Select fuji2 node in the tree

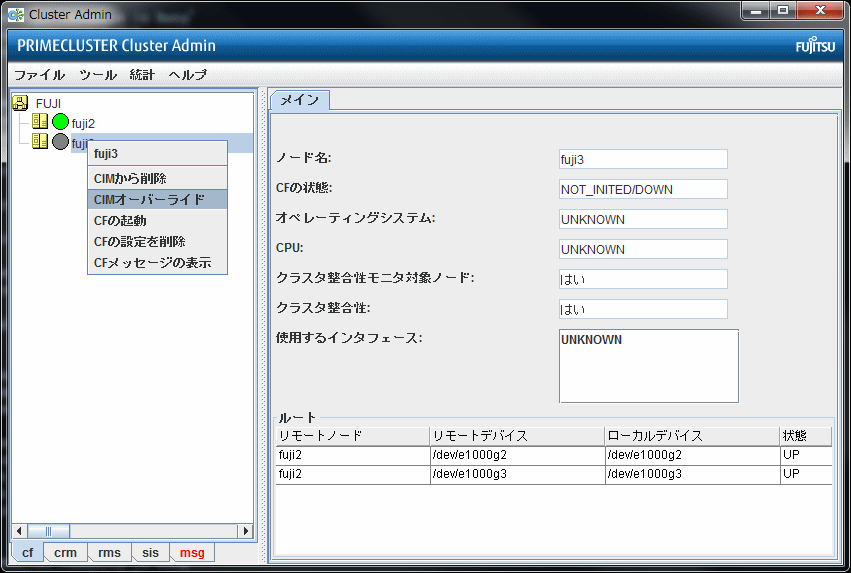tap(83, 123)
